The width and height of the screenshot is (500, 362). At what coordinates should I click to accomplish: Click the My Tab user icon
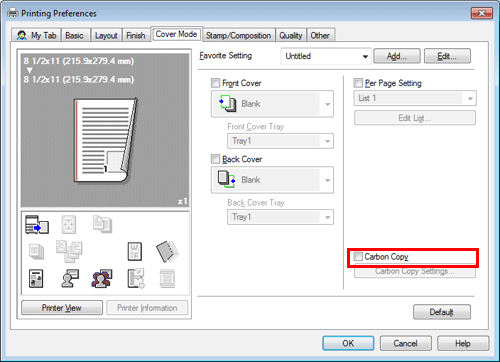click(x=22, y=35)
